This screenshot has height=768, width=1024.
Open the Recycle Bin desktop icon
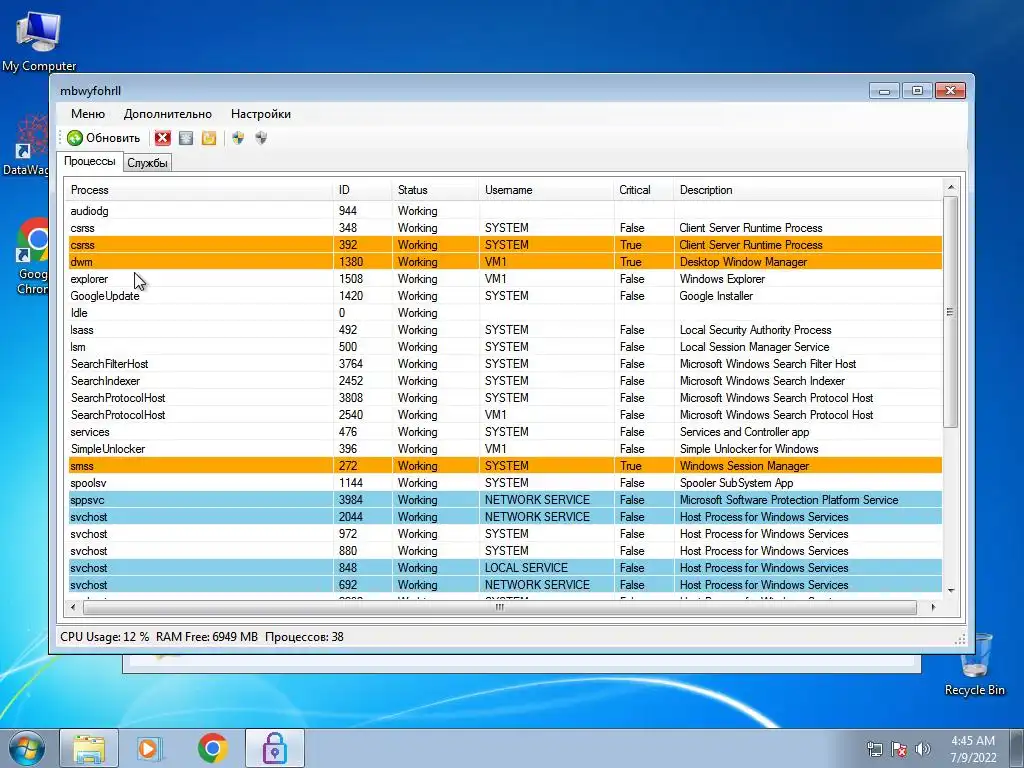[x=975, y=665]
